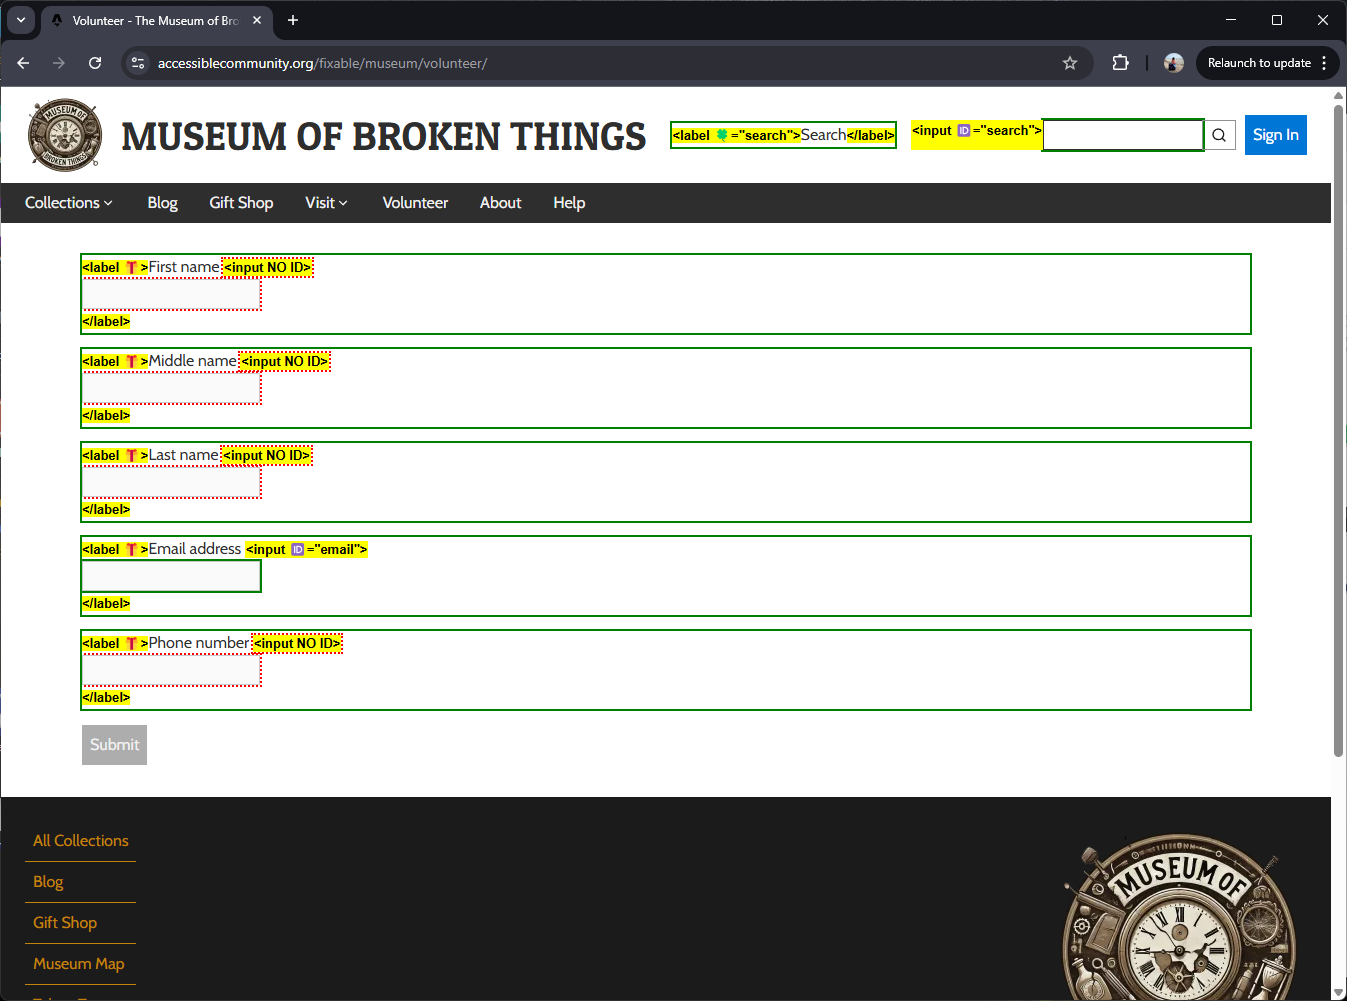Click the Submit button
Image resolution: width=1347 pixels, height=1001 pixels.
tap(114, 745)
